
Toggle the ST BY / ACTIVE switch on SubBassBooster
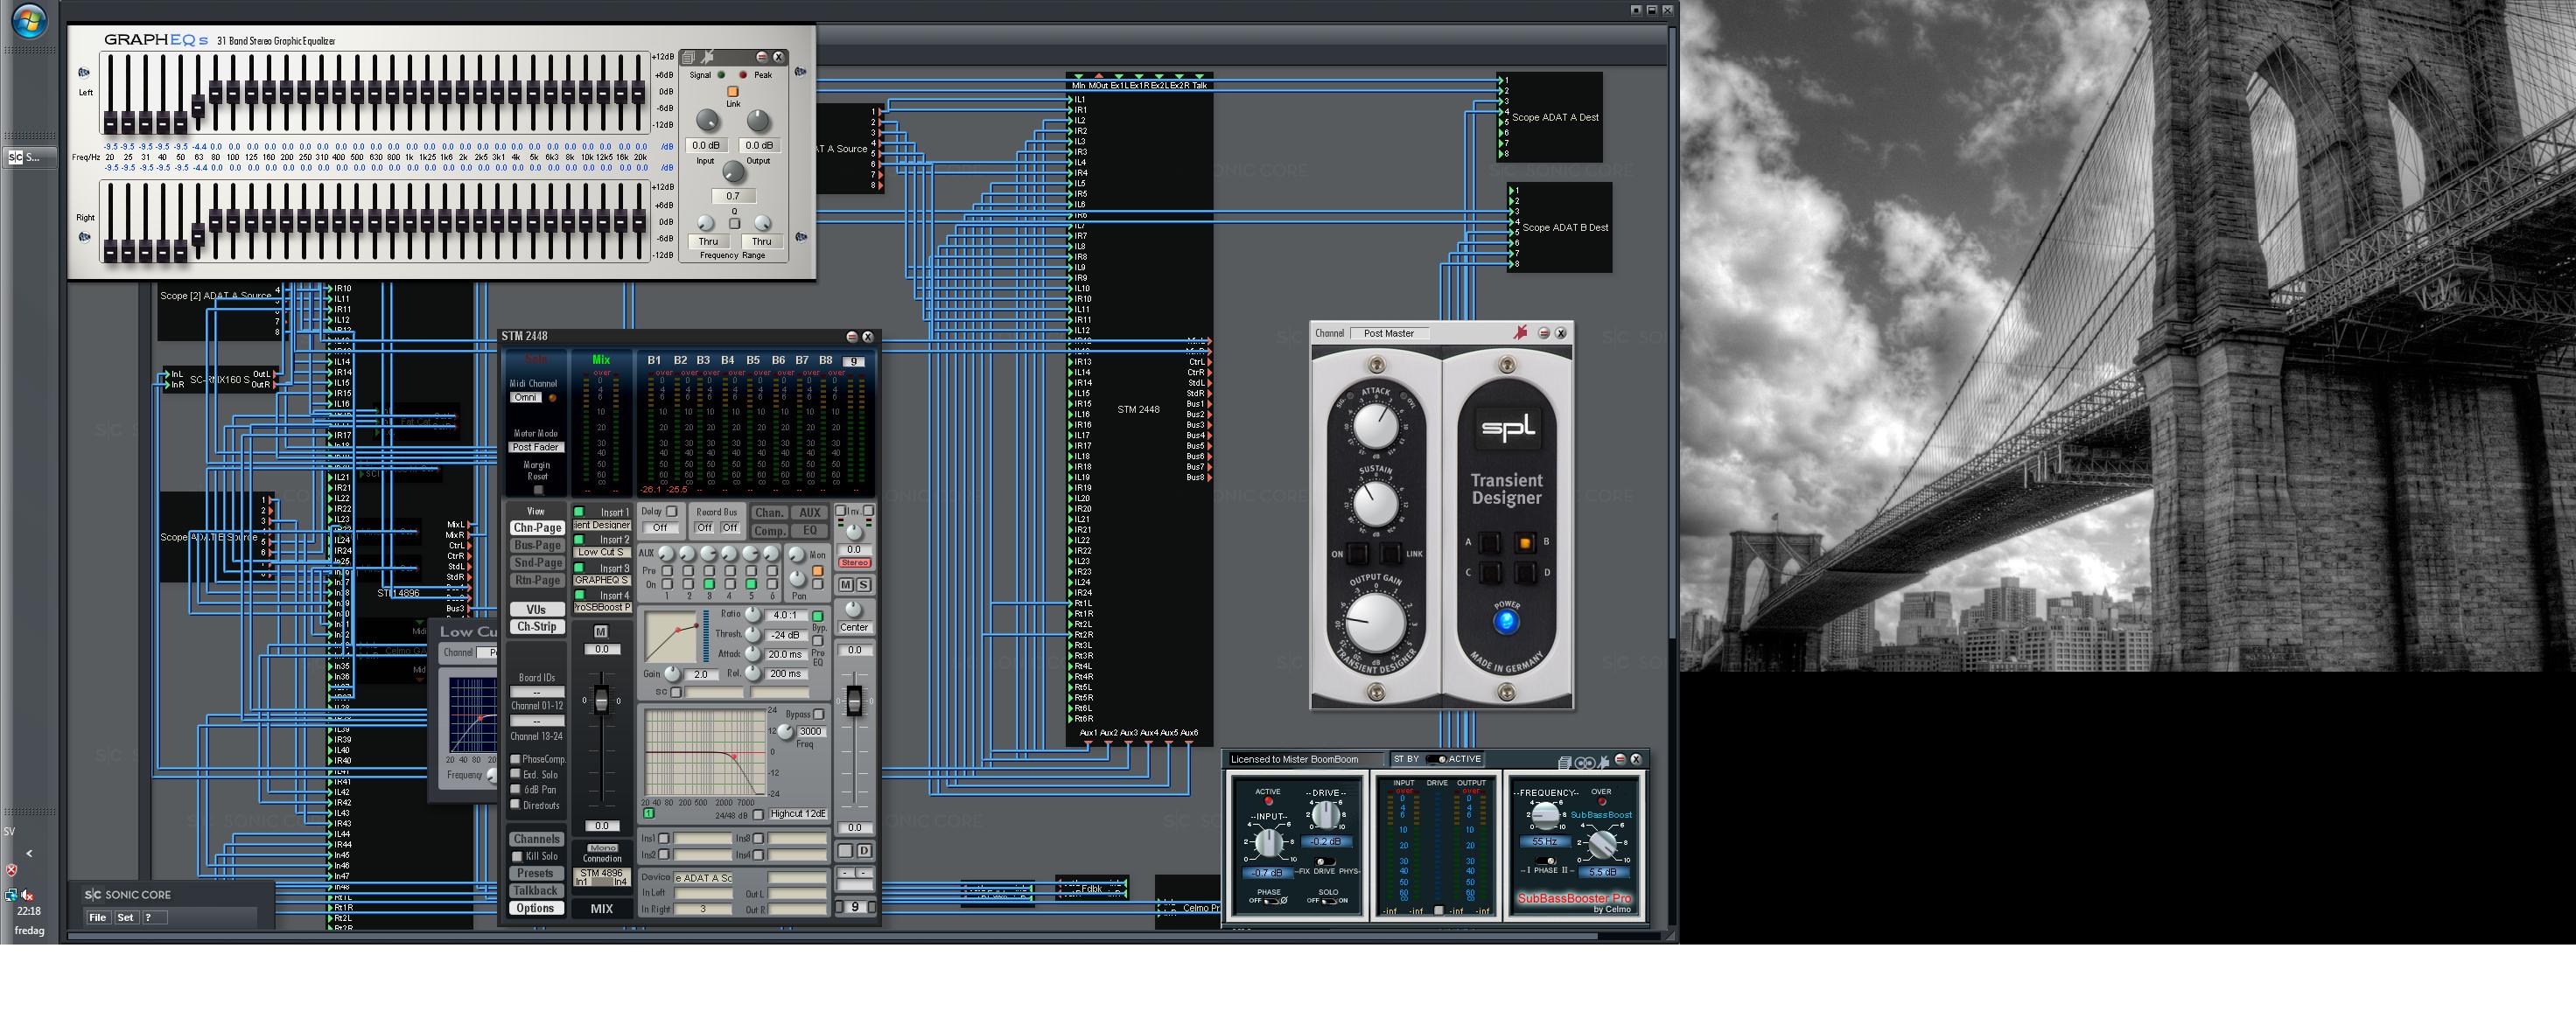(1436, 759)
